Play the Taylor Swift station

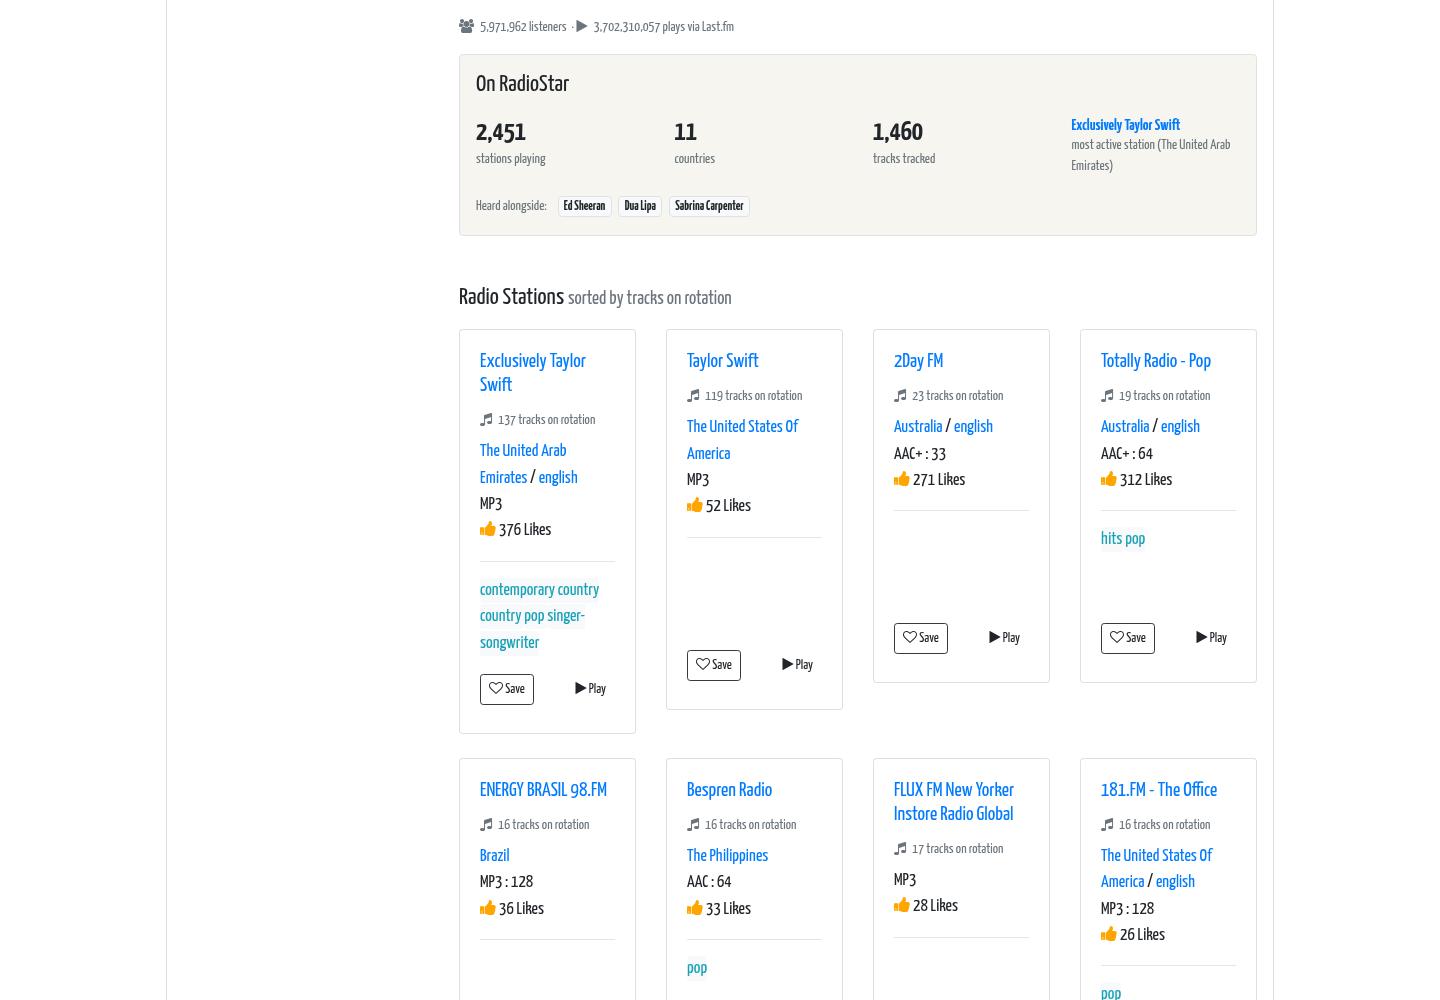click(x=797, y=665)
